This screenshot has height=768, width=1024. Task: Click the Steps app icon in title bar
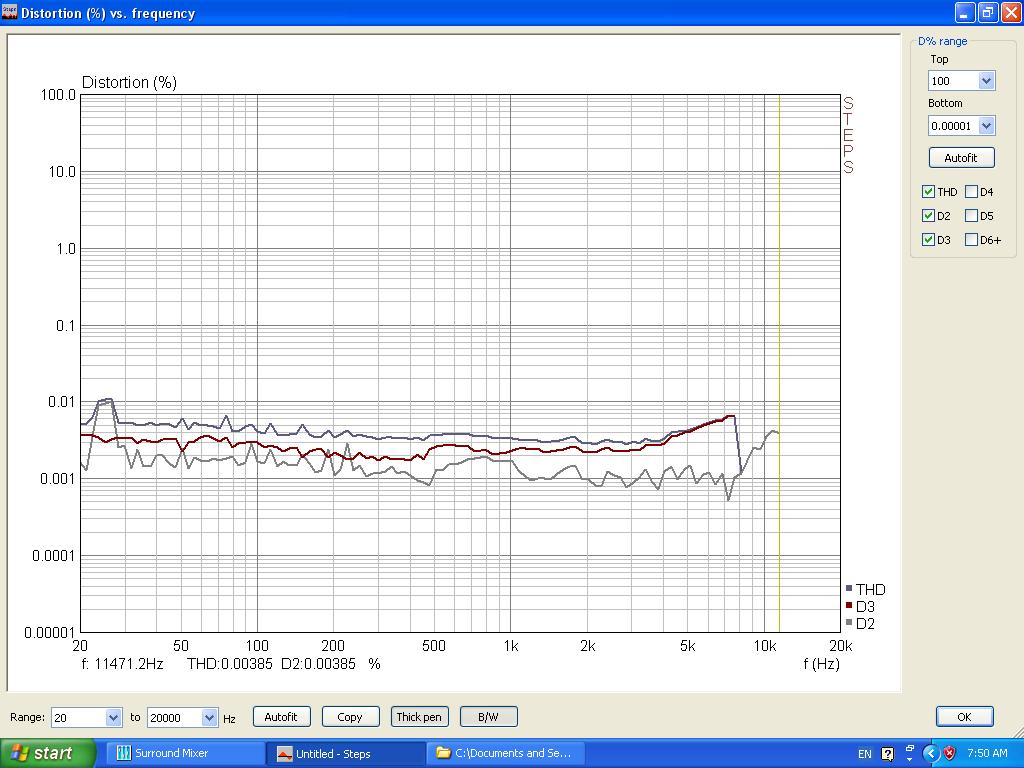pyautogui.click(x=9, y=12)
